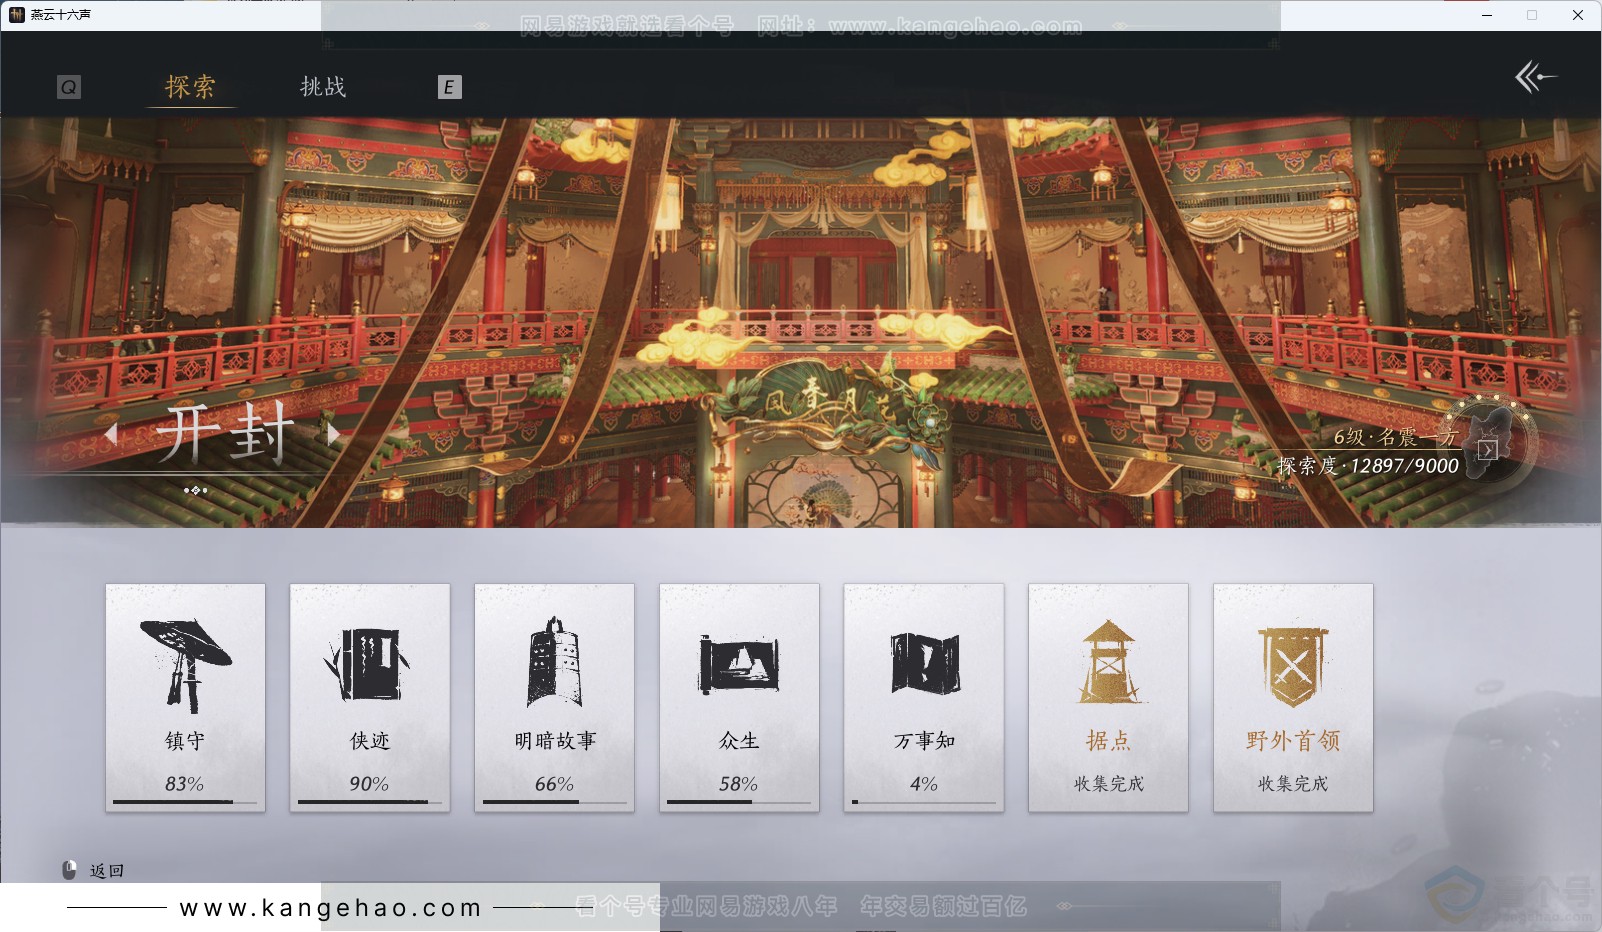
Task: Click the region page indicator dots below 开封
Action: point(195,490)
